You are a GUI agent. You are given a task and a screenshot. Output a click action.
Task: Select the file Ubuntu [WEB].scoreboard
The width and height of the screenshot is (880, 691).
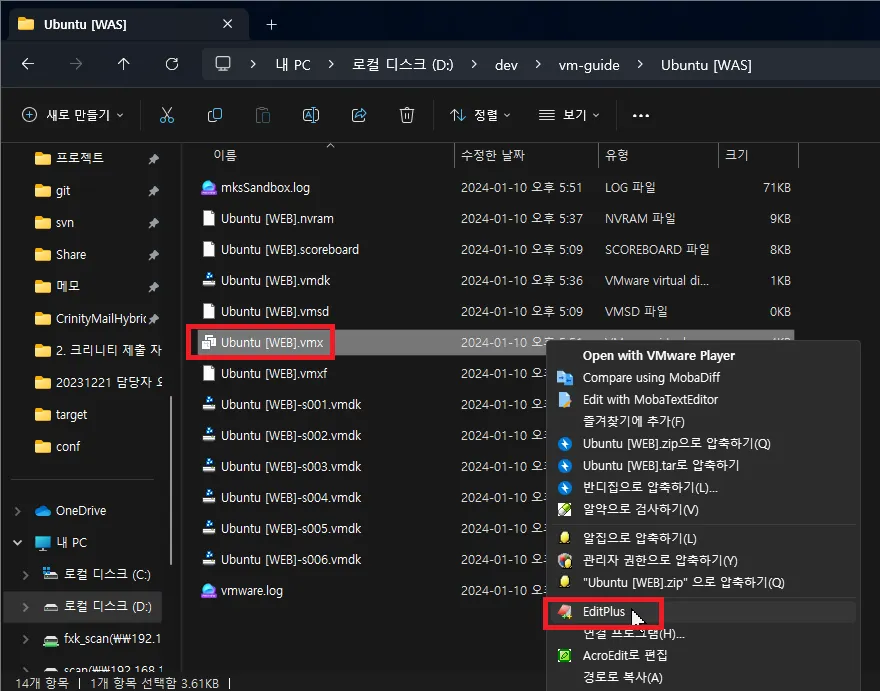tap(290, 249)
